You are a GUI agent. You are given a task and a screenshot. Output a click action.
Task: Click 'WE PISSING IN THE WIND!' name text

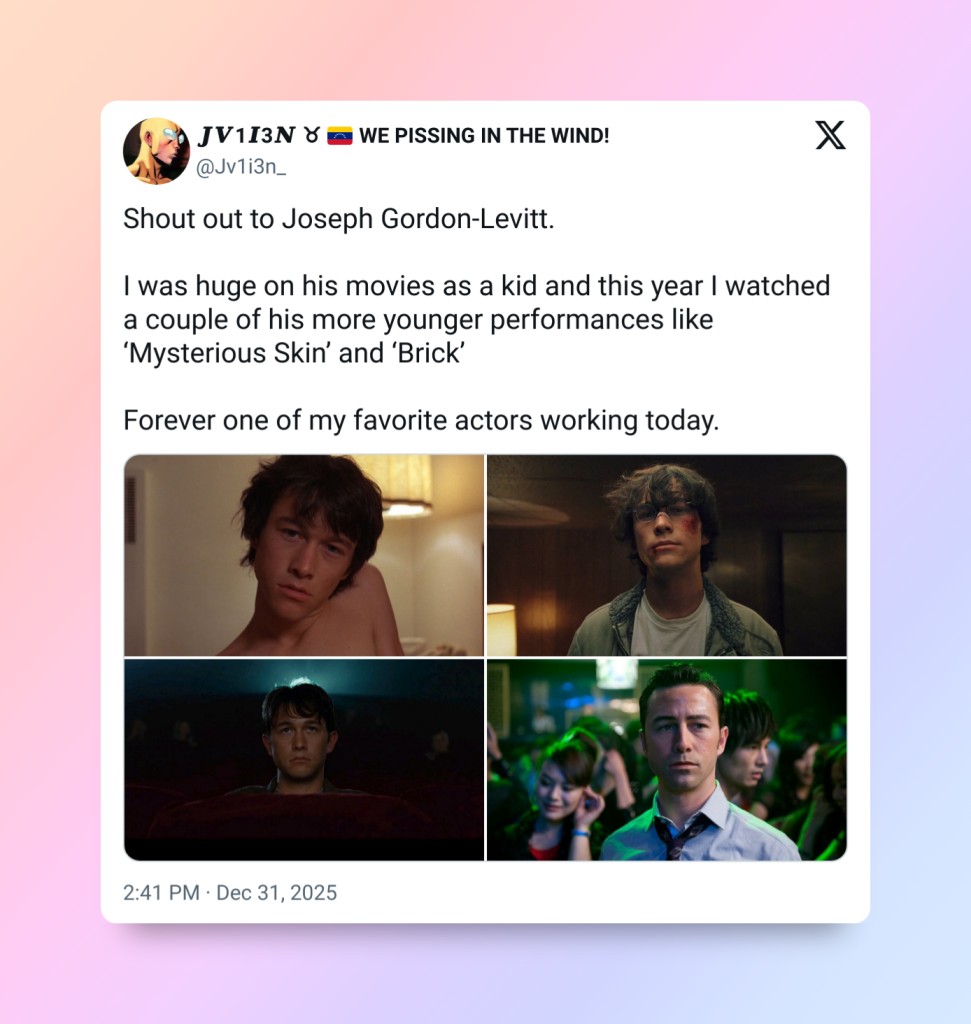pyautogui.click(x=484, y=136)
